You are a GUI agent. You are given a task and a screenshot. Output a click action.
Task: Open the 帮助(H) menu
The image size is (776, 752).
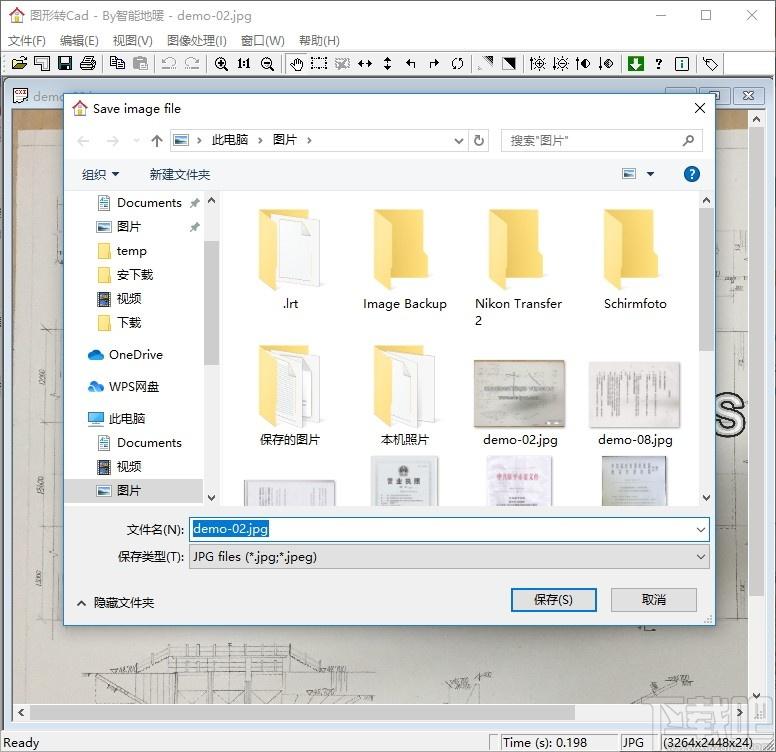(x=319, y=41)
